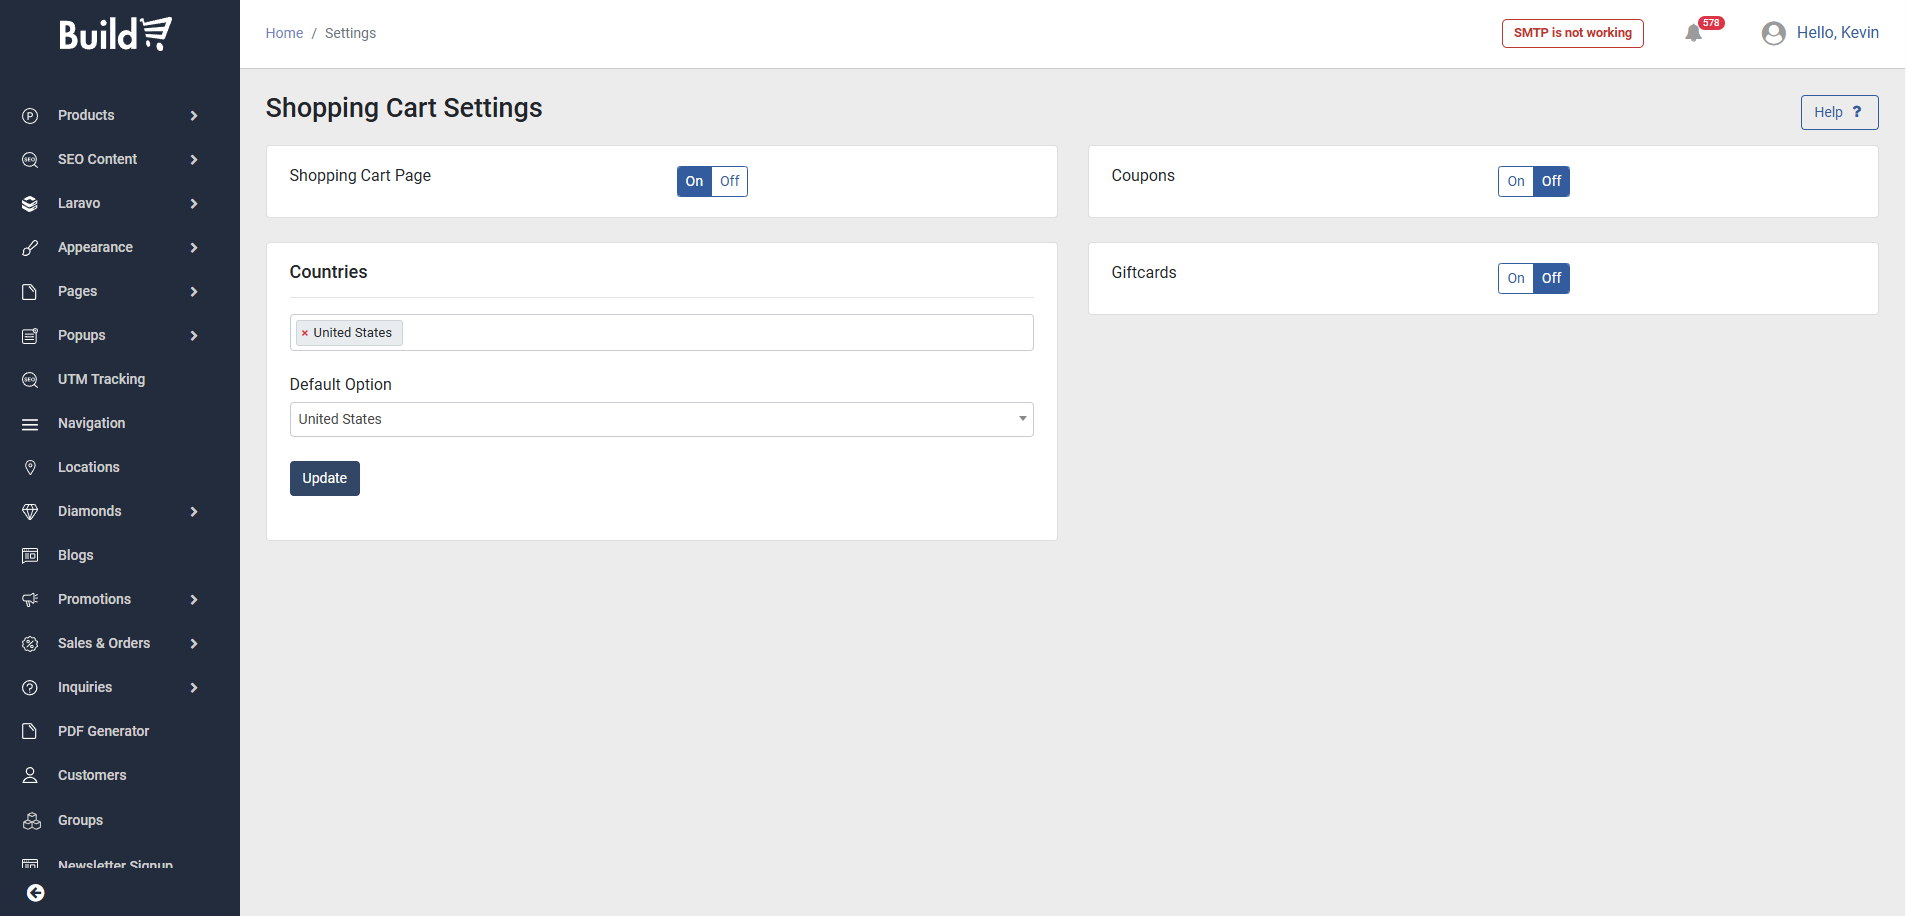Screen dimensions: 1906x916
Task: Expand the Popups submenu chevron
Action: click(x=194, y=336)
